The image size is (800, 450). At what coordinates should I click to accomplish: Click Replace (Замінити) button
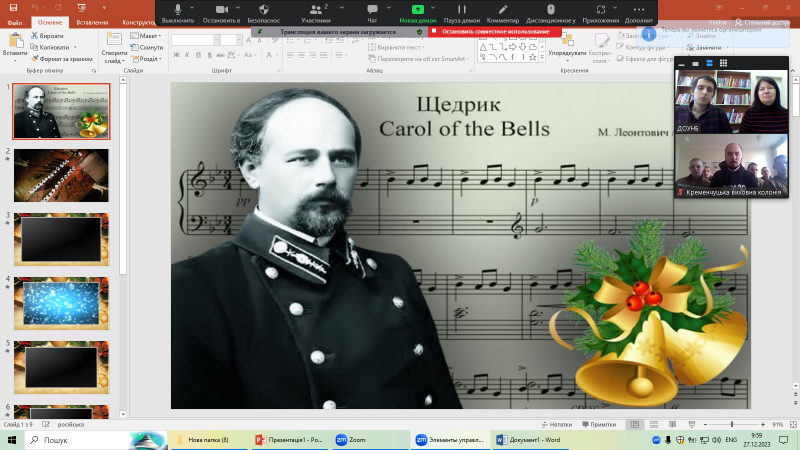click(707, 47)
